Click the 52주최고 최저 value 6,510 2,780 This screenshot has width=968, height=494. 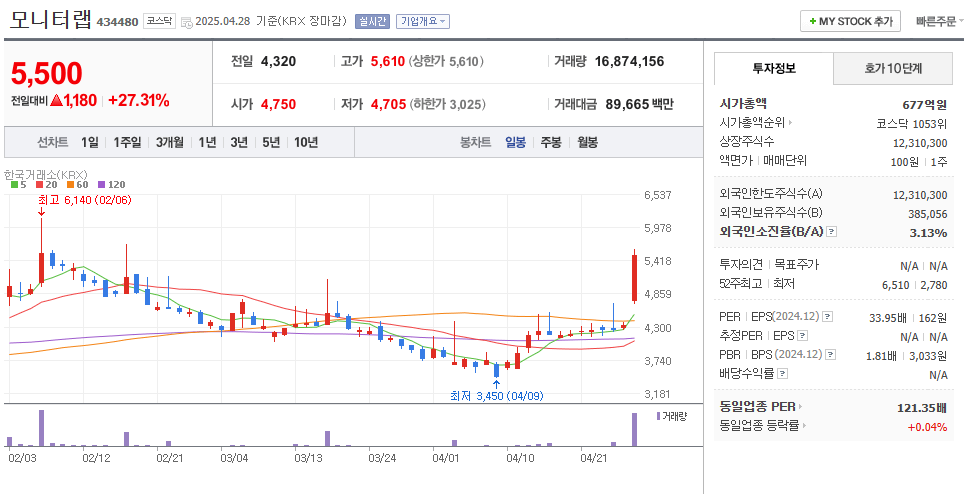pyautogui.click(x=916, y=284)
